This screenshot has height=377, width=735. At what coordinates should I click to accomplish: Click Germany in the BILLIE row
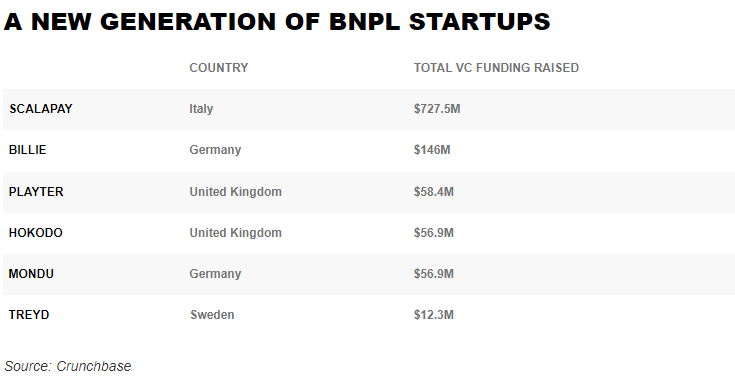[215, 150]
